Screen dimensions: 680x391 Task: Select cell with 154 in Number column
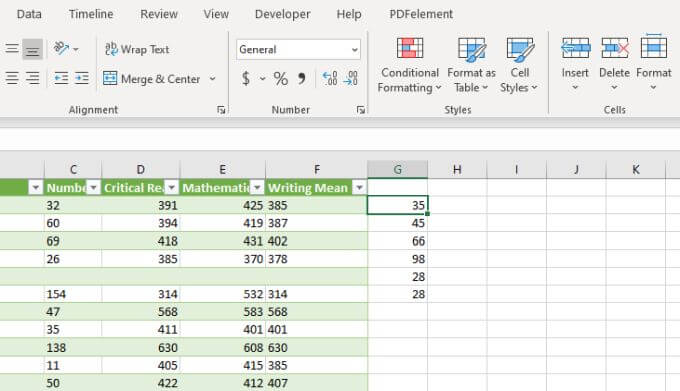(x=73, y=294)
